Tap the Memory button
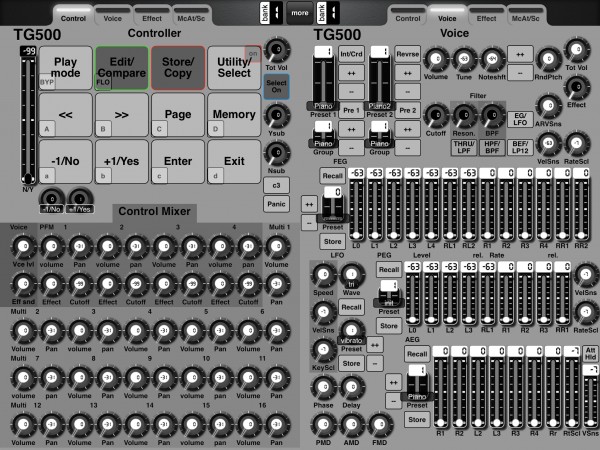The width and height of the screenshot is (600, 450). [234, 115]
